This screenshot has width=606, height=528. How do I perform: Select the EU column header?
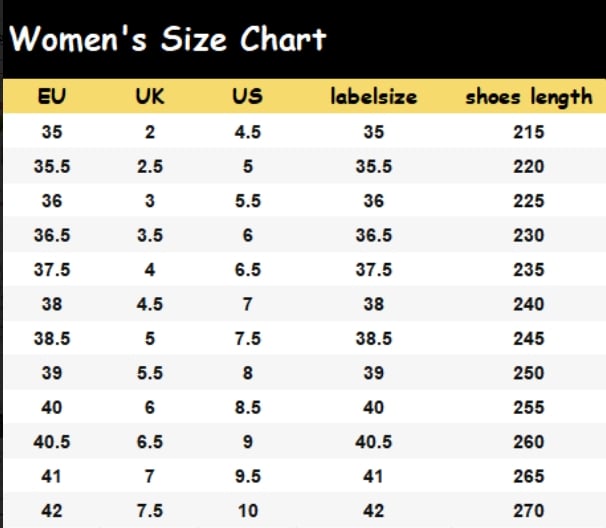[52, 97]
